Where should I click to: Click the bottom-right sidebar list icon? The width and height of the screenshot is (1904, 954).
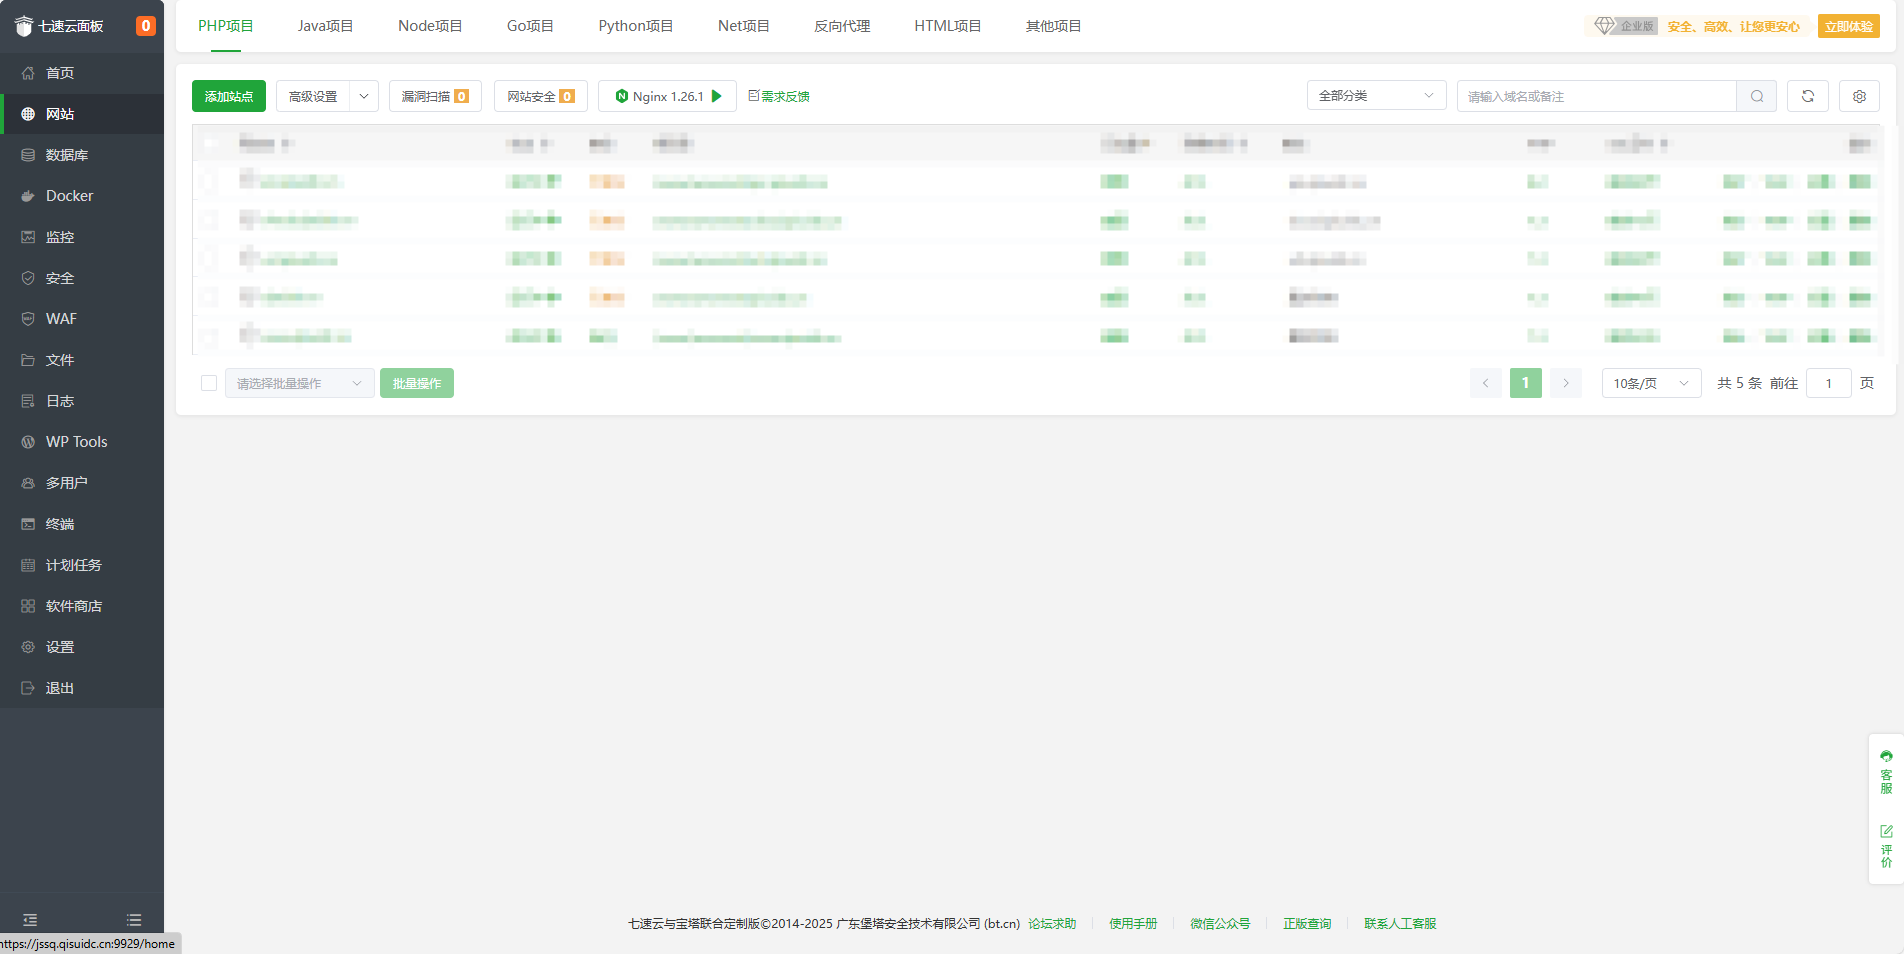(134, 920)
